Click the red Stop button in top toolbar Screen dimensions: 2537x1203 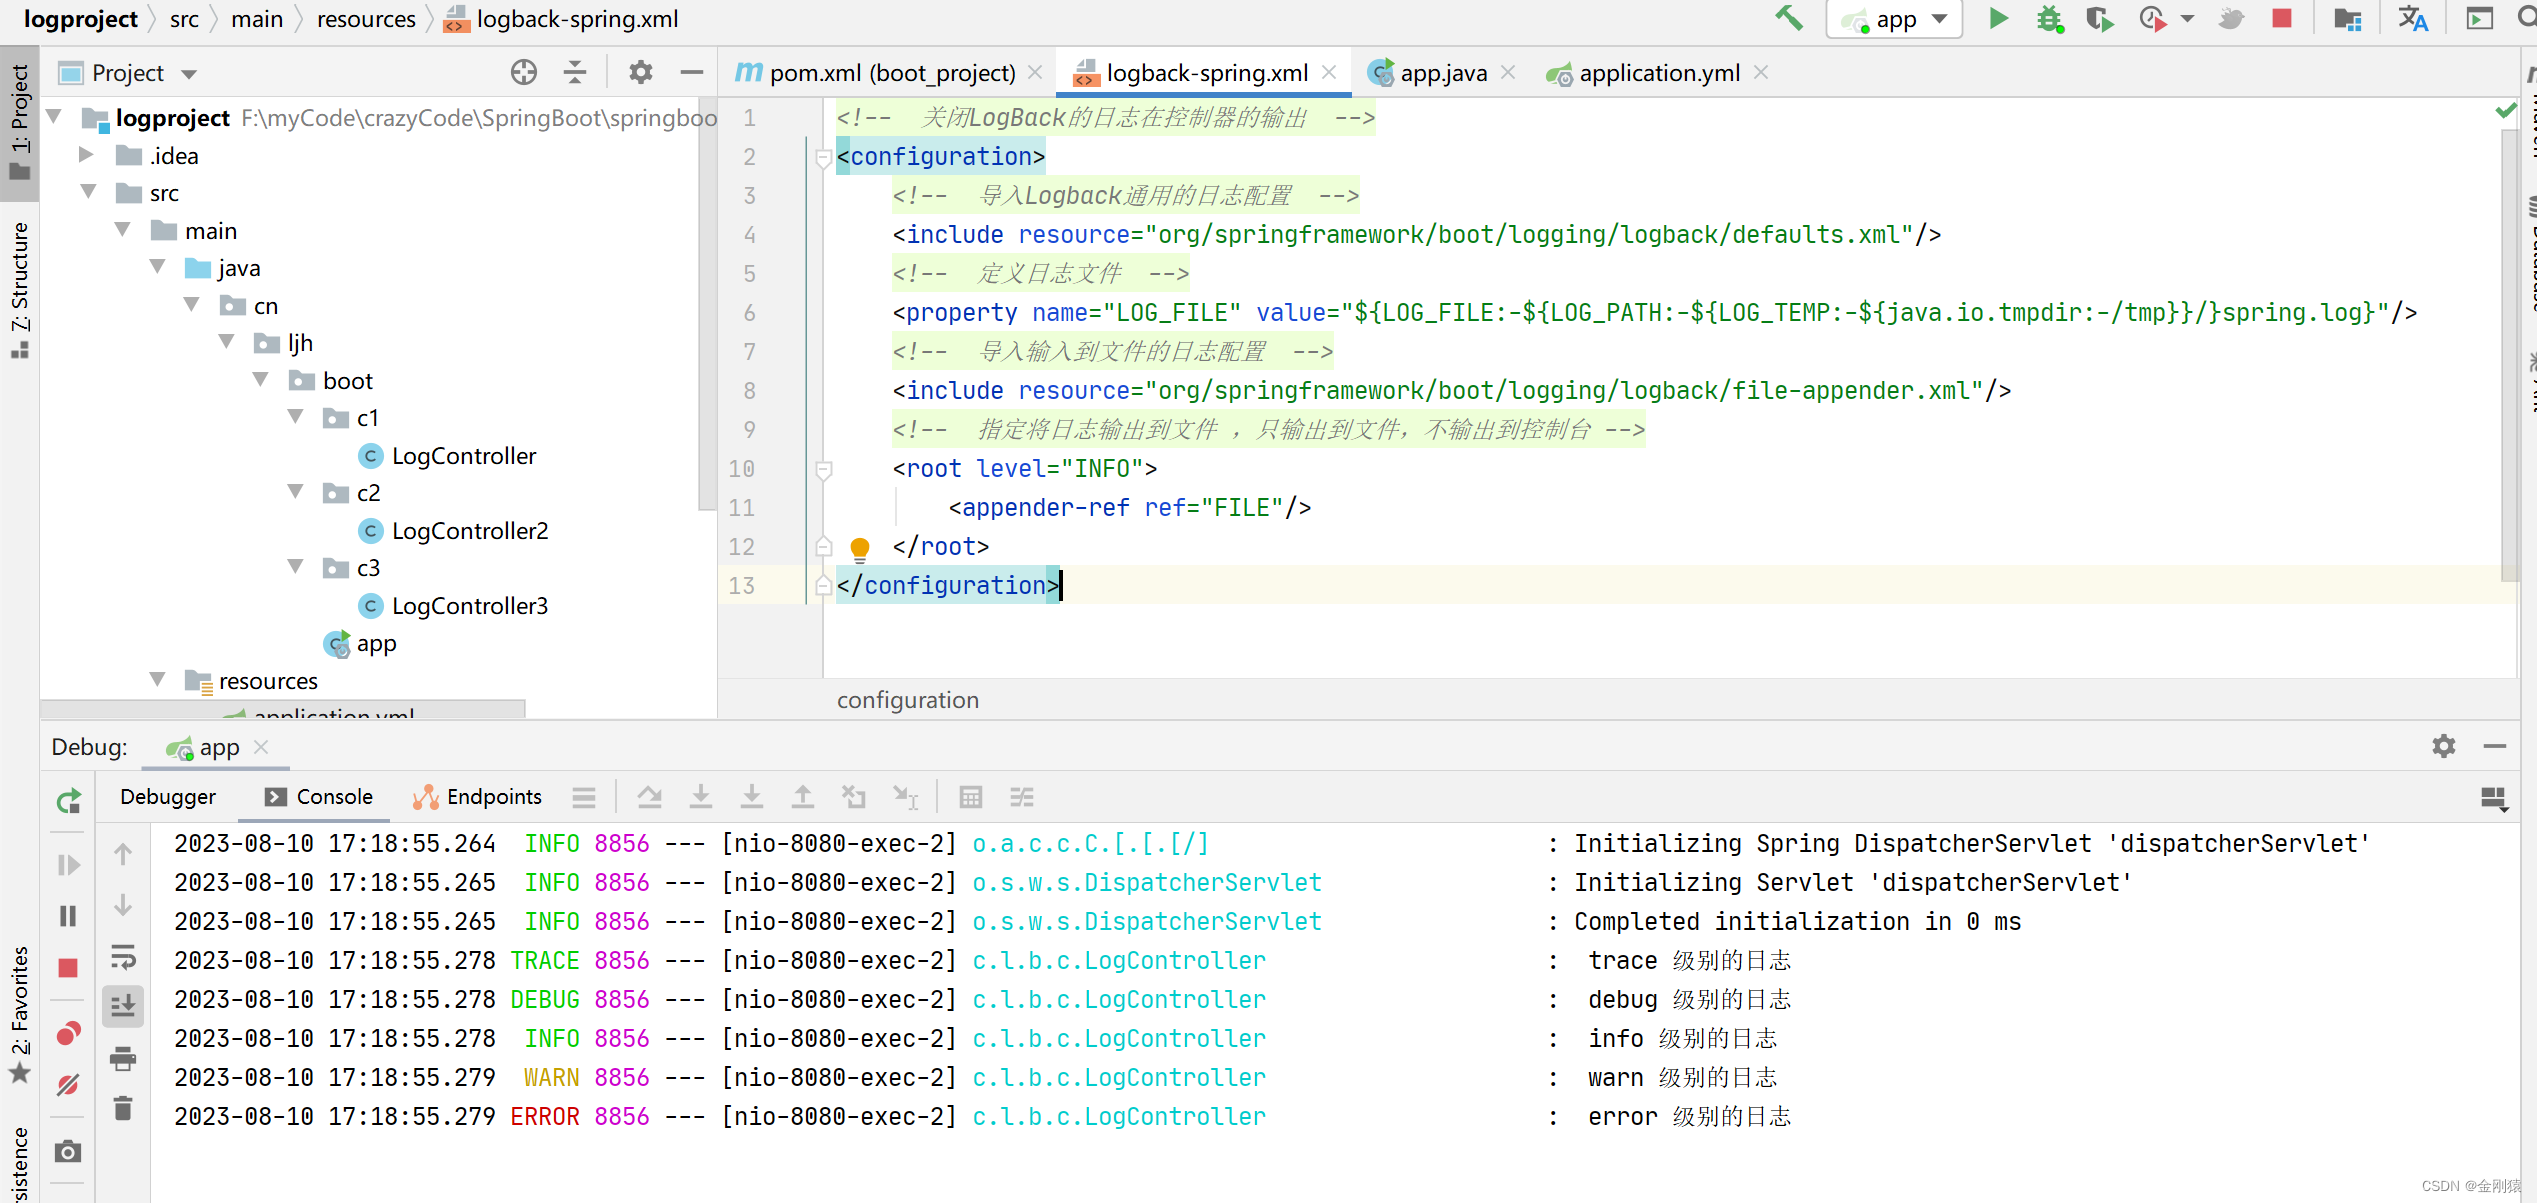click(x=2281, y=19)
